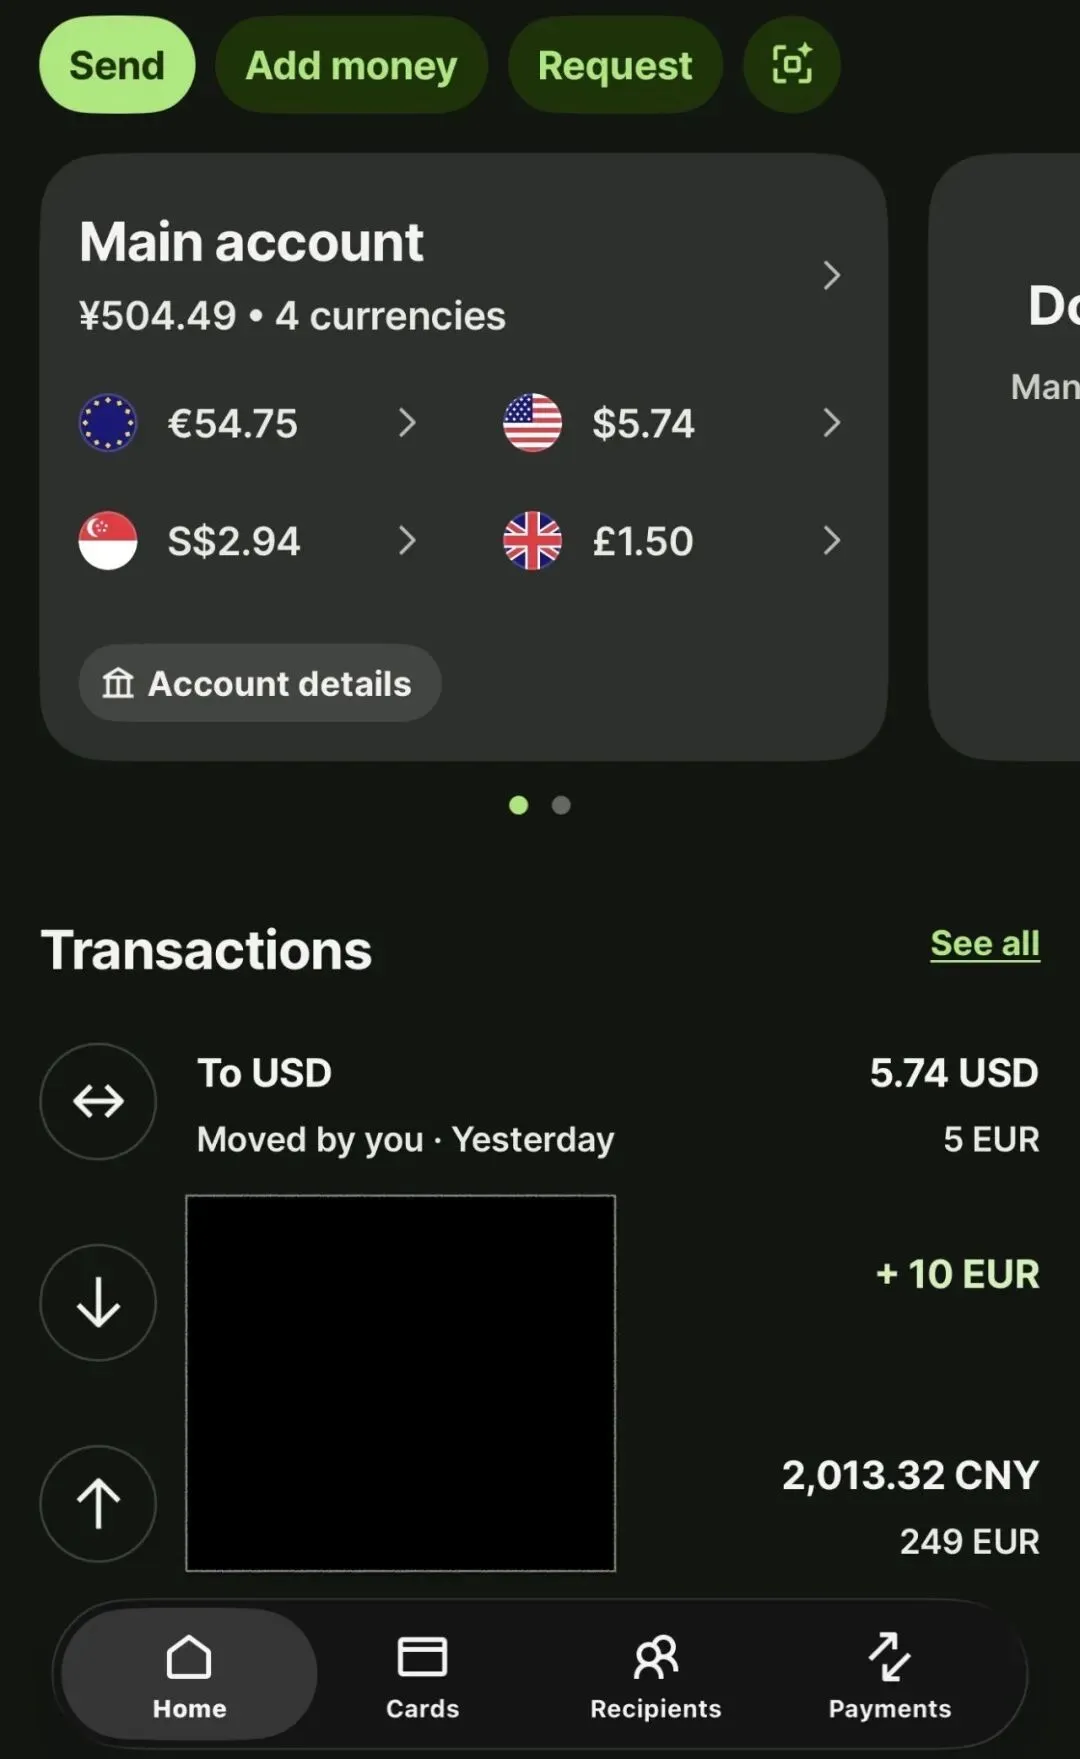Open the Euro balance flag icon

point(108,423)
